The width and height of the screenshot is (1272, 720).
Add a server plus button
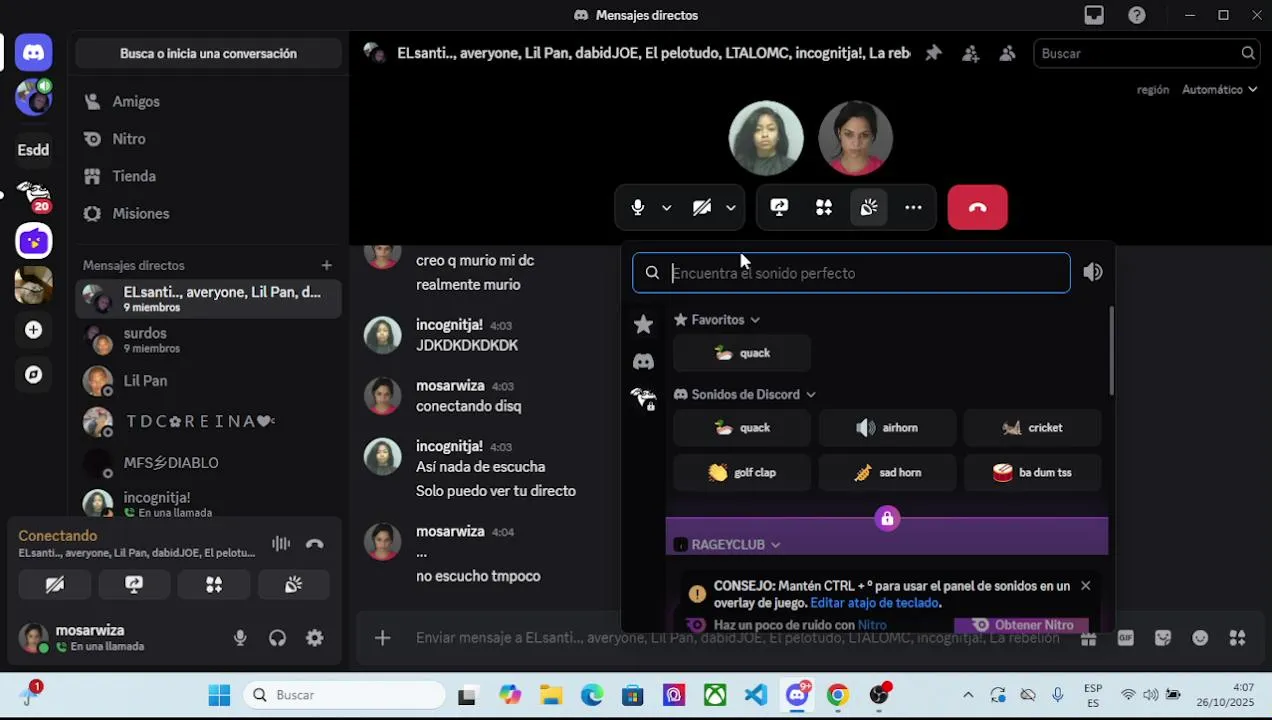coord(33,330)
